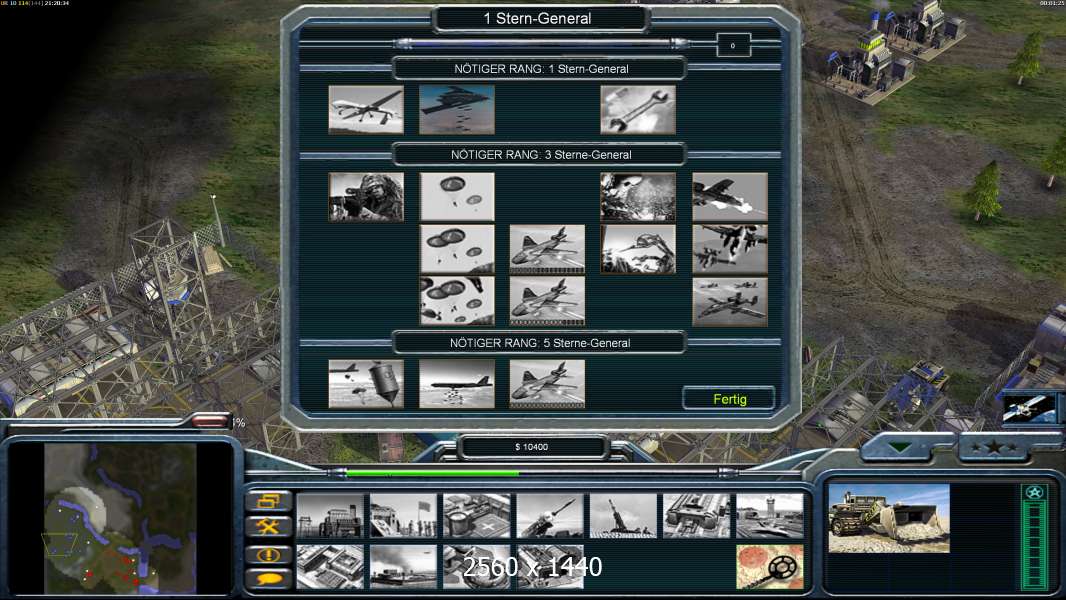Build the Barracks with flag icon

click(x=403, y=516)
